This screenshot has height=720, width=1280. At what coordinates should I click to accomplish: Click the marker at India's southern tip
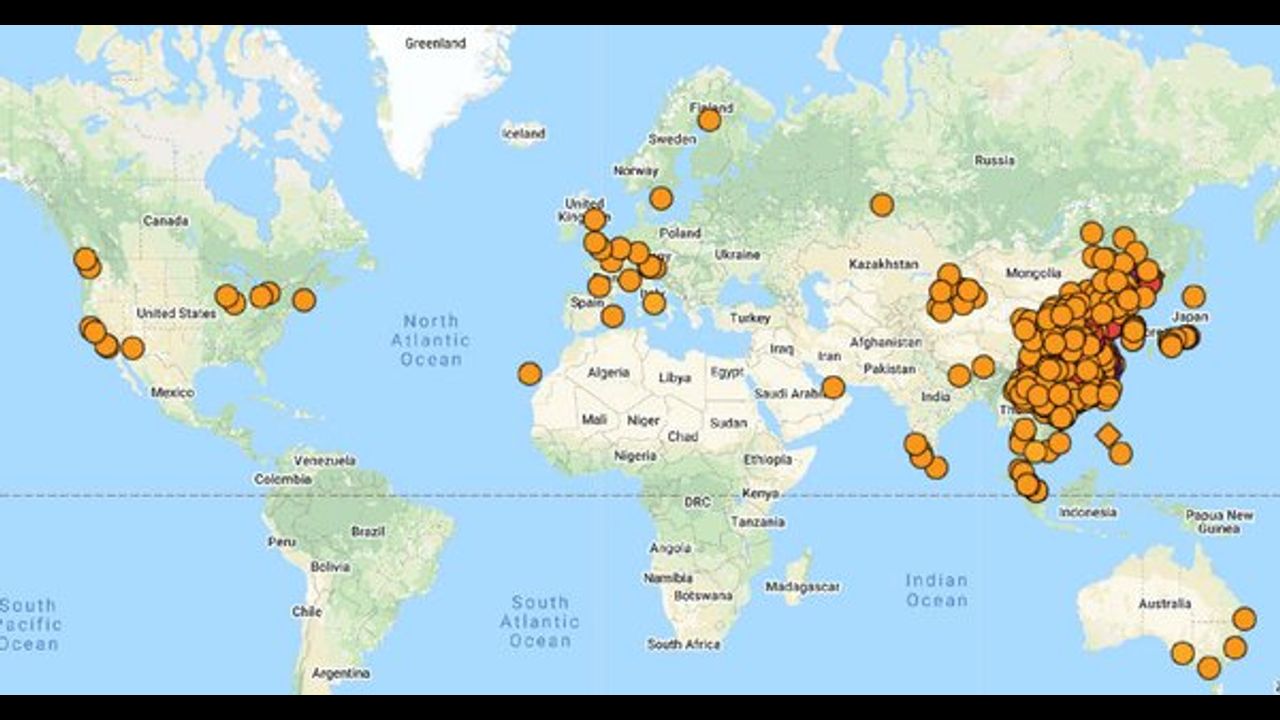click(936, 467)
